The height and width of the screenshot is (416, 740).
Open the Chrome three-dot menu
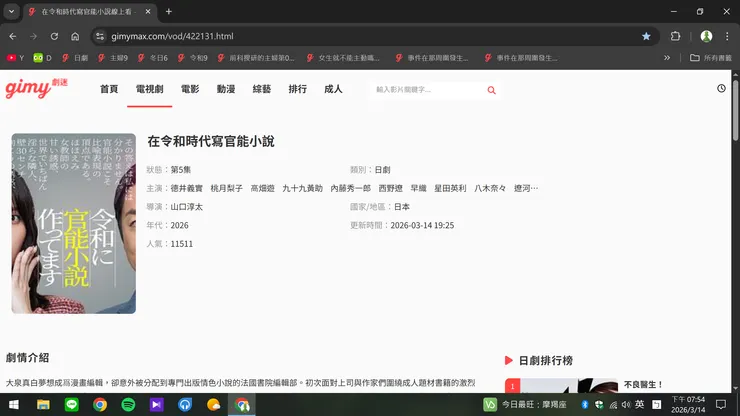(x=727, y=36)
